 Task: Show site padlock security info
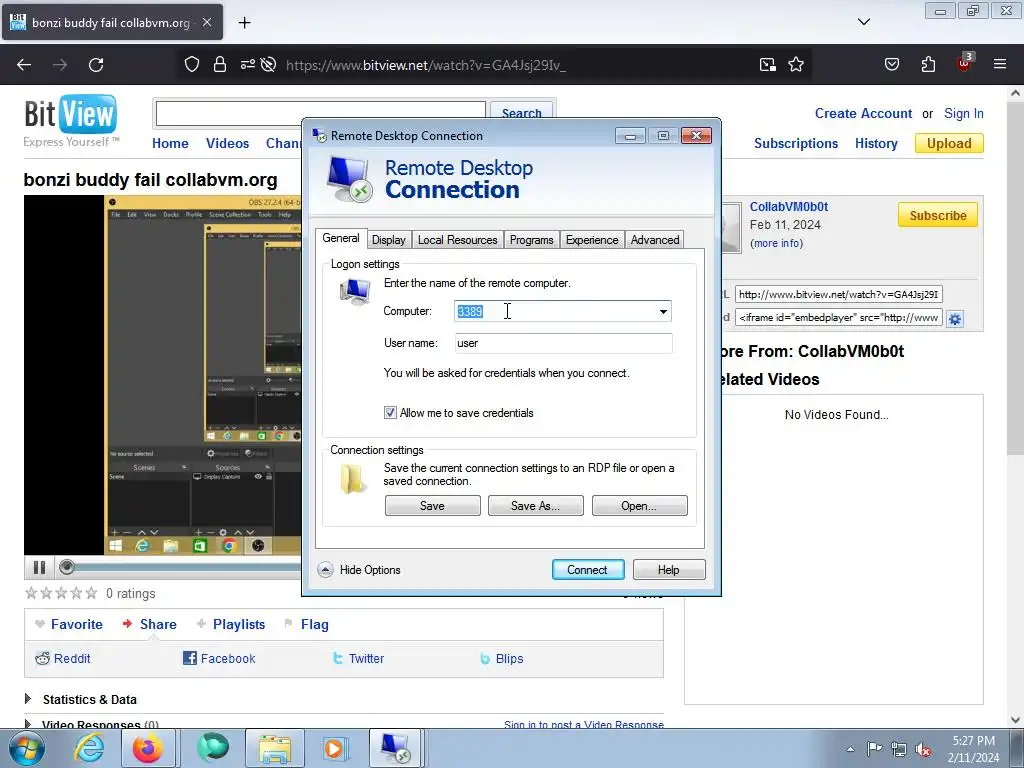point(220,64)
